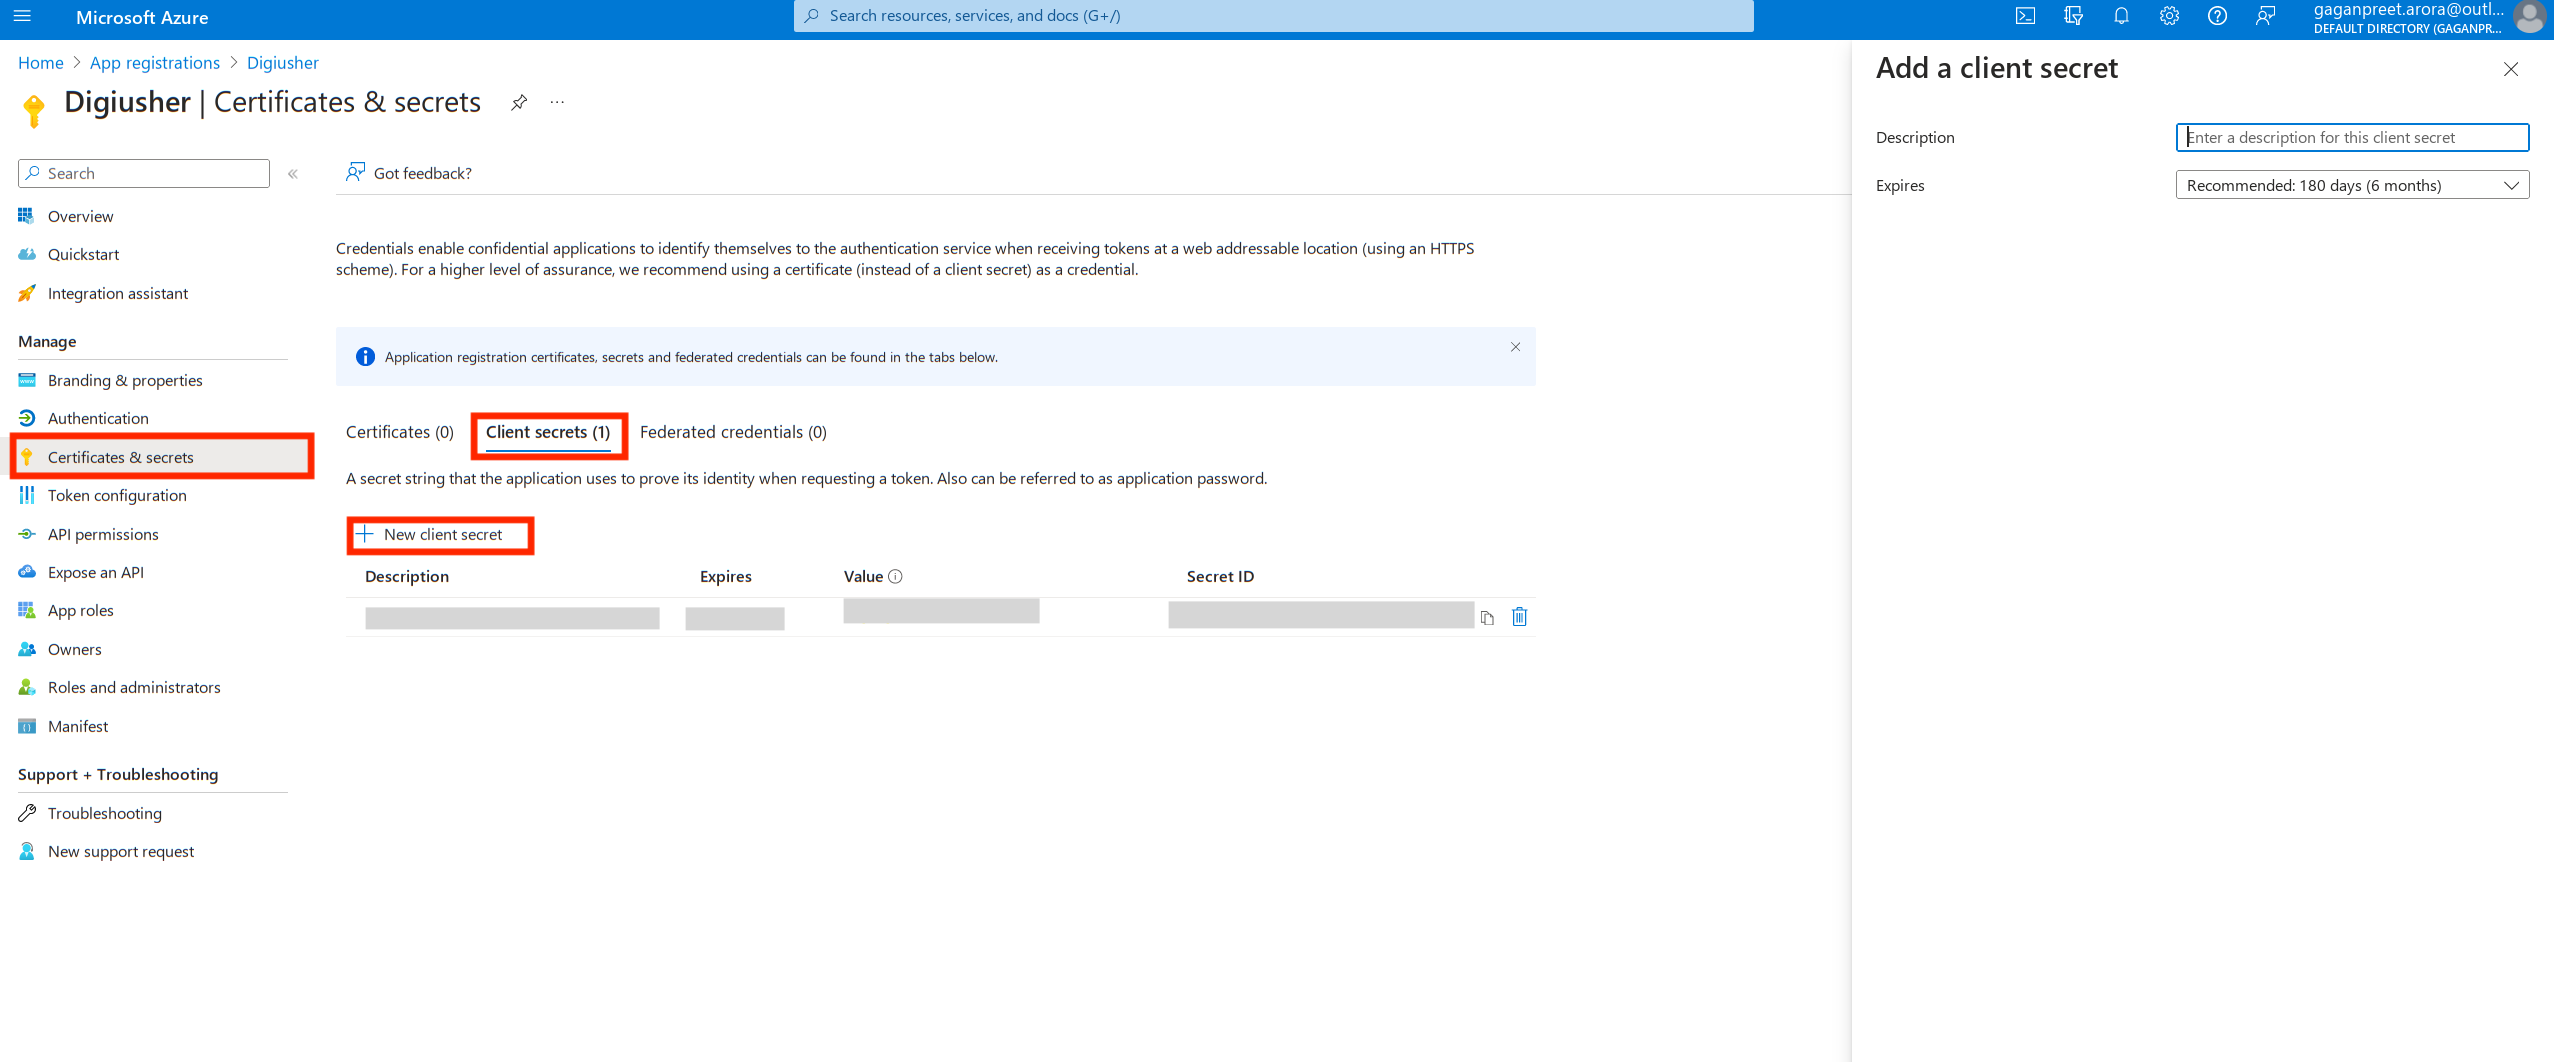Image resolution: width=2554 pixels, height=1062 pixels.
Task: Open notifications bell
Action: click(2121, 16)
